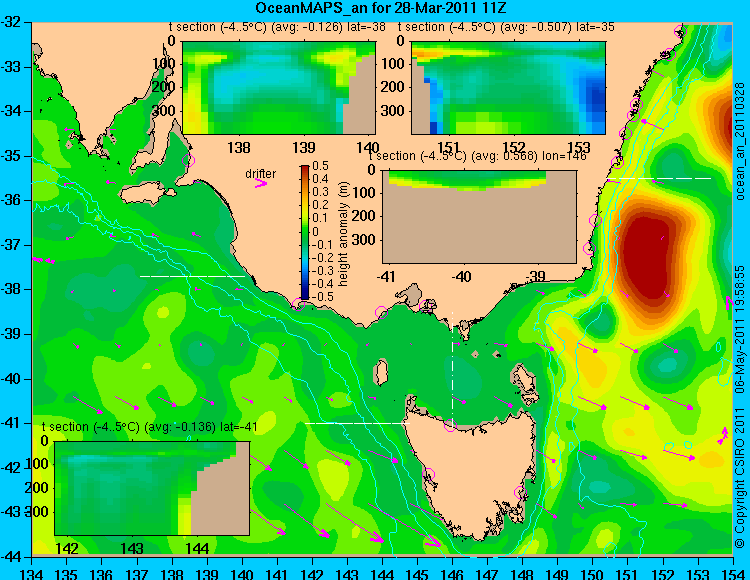The image size is (750, 580).
Task: Click the -38 latitude label on the left axis
Action: pos(13,289)
